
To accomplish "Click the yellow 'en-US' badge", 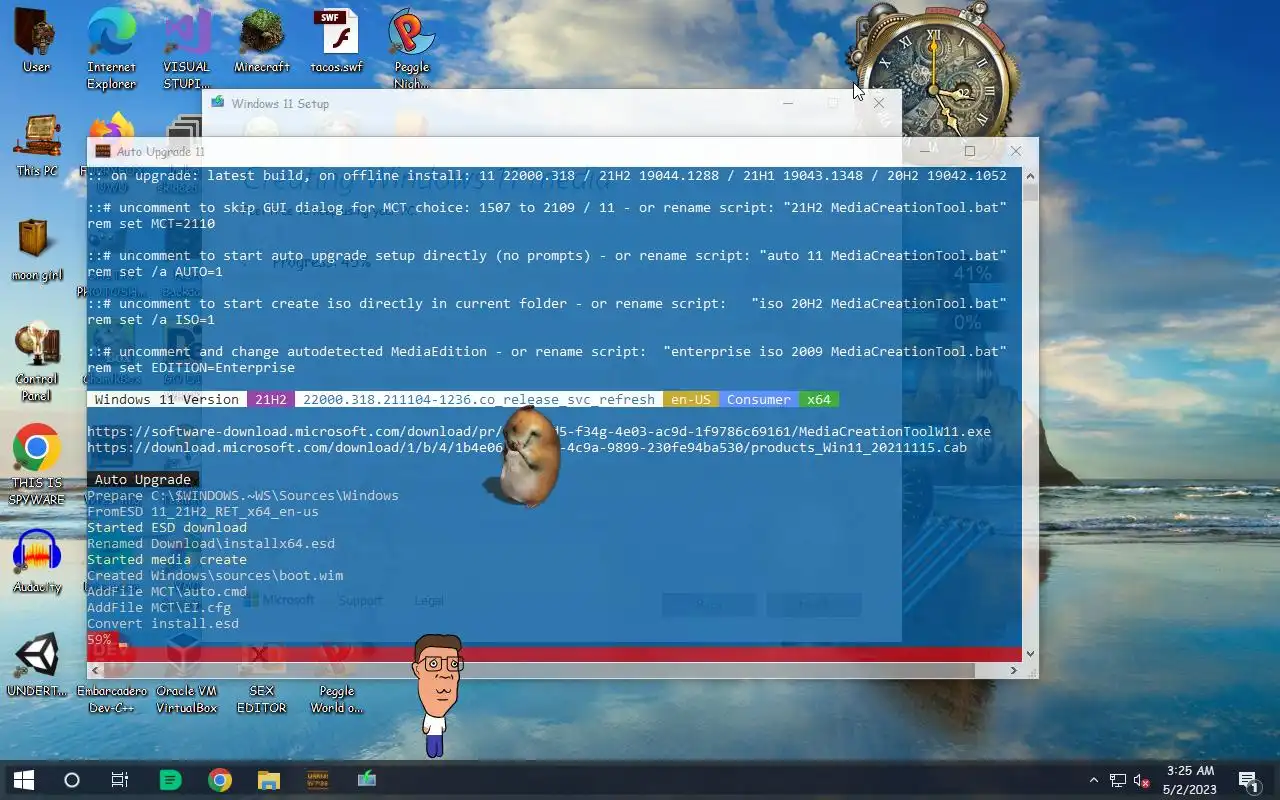I will tap(691, 400).
